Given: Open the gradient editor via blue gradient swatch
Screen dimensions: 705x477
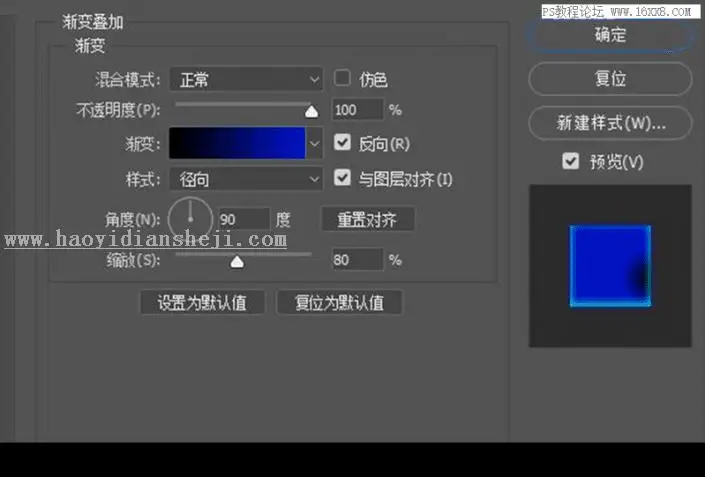Looking at the screenshot, I should [x=237, y=143].
